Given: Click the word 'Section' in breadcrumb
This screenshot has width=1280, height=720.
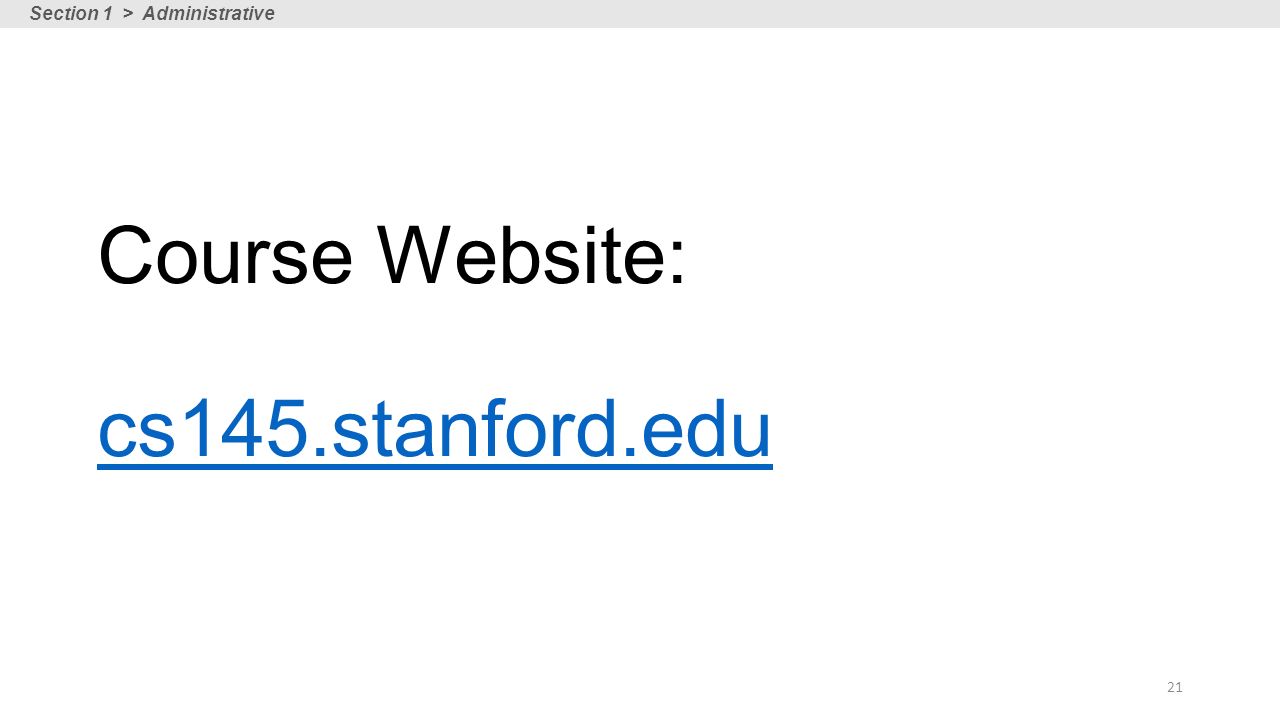Looking at the screenshot, I should pos(63,13).
